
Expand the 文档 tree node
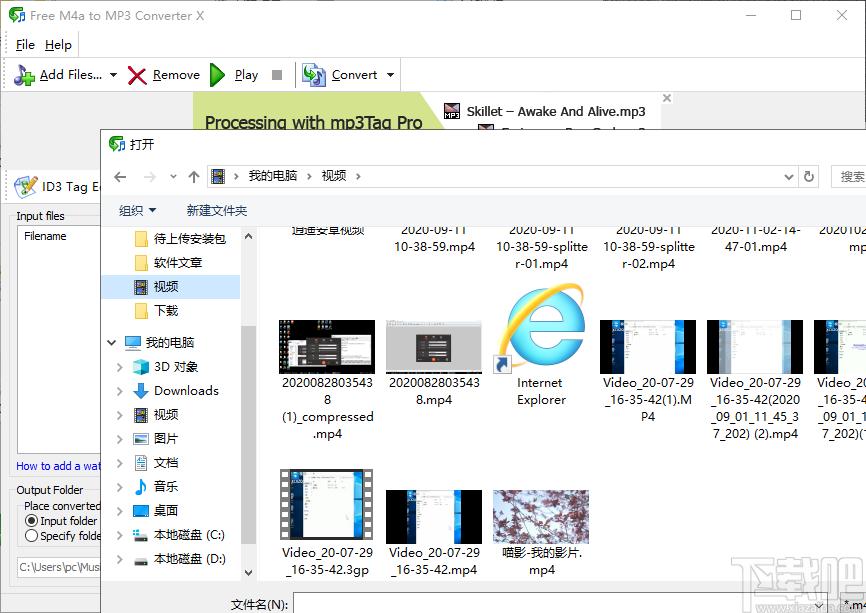click(x=119, y=463)
